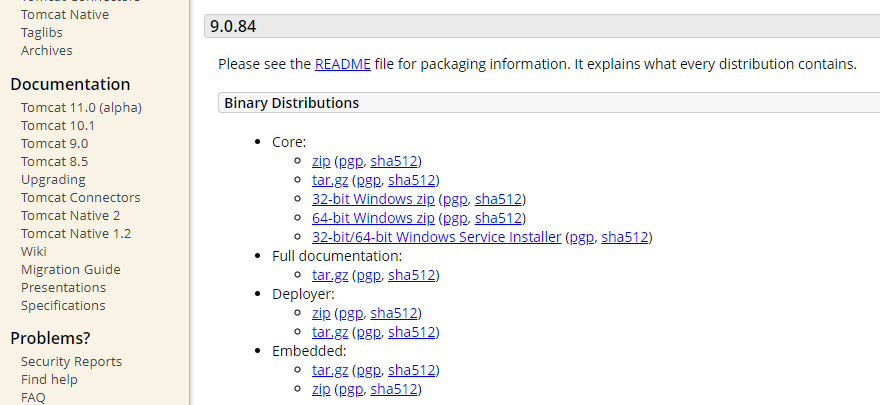Image resolution: width=880 pixels, height=405 pixels.
Task: Open Tomcat 9.0 documentation
Action: pos(54,144)
